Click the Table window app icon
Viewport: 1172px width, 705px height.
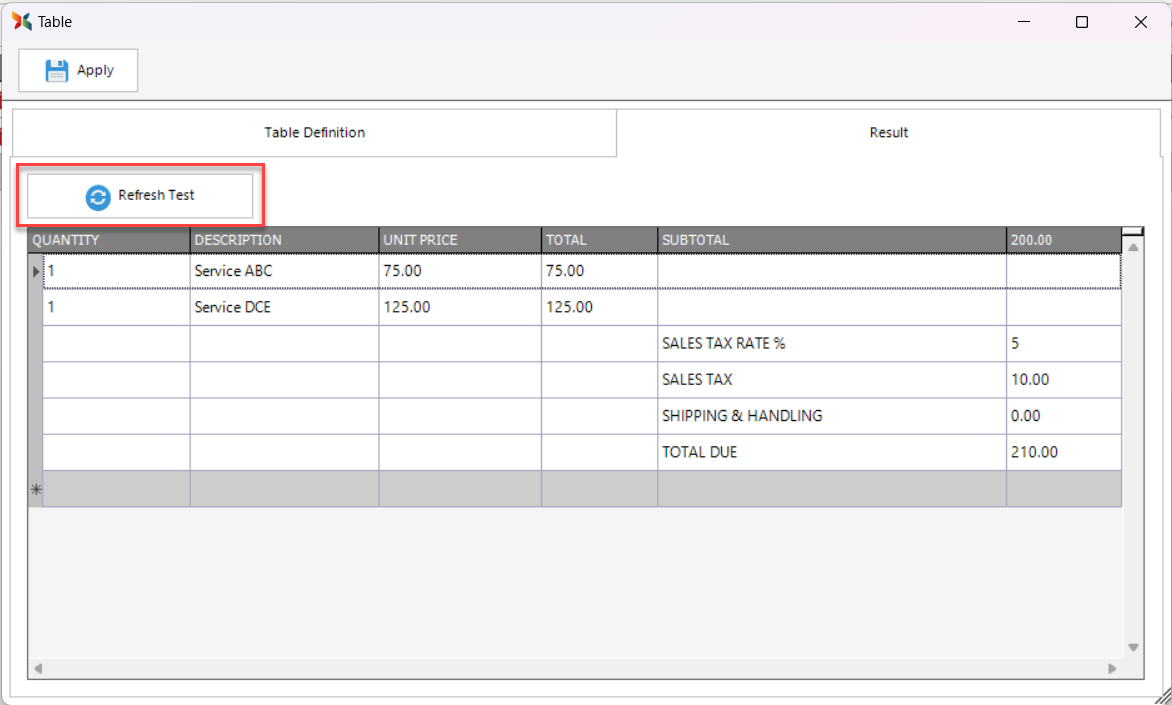click(21, 21)
